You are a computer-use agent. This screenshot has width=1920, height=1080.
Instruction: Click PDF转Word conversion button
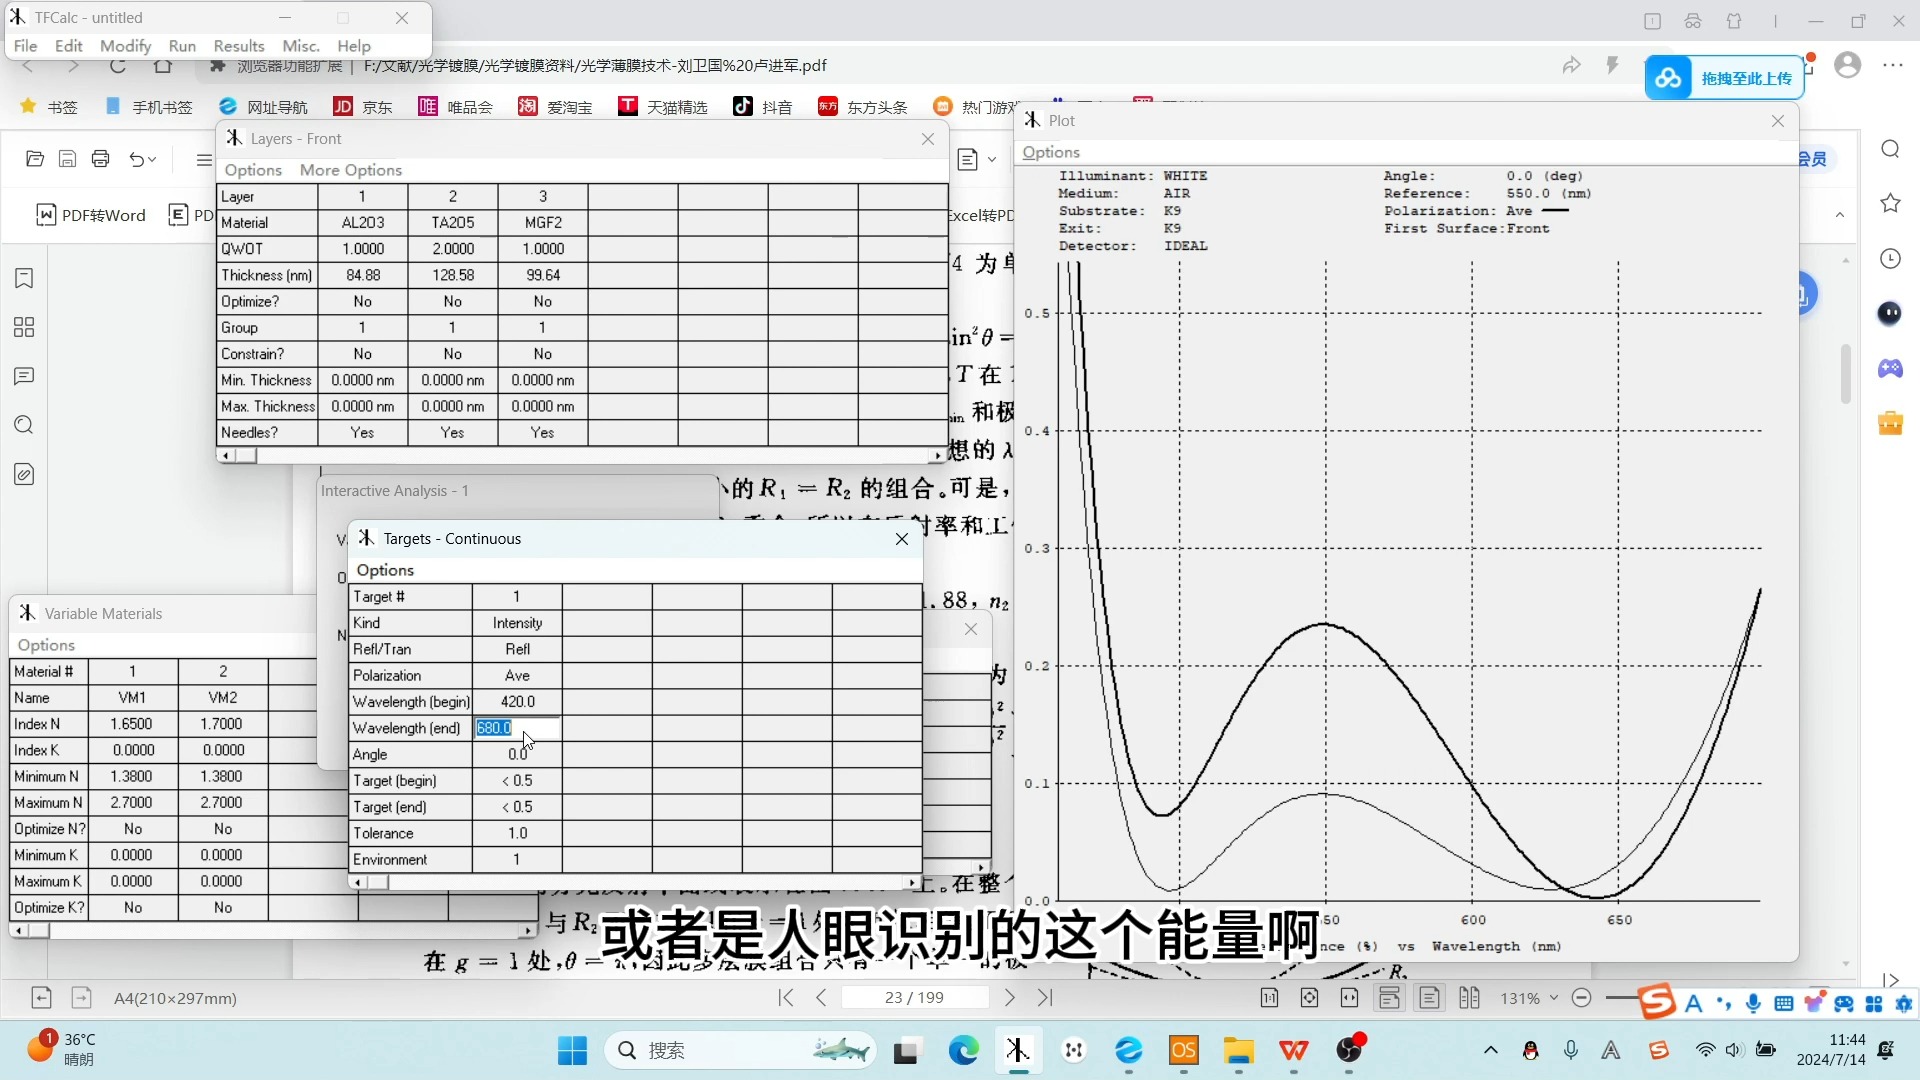91,215
